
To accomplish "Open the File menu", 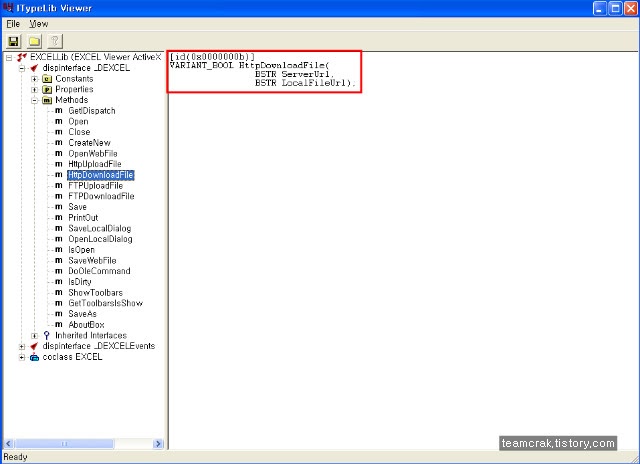I will coord(13,24).
